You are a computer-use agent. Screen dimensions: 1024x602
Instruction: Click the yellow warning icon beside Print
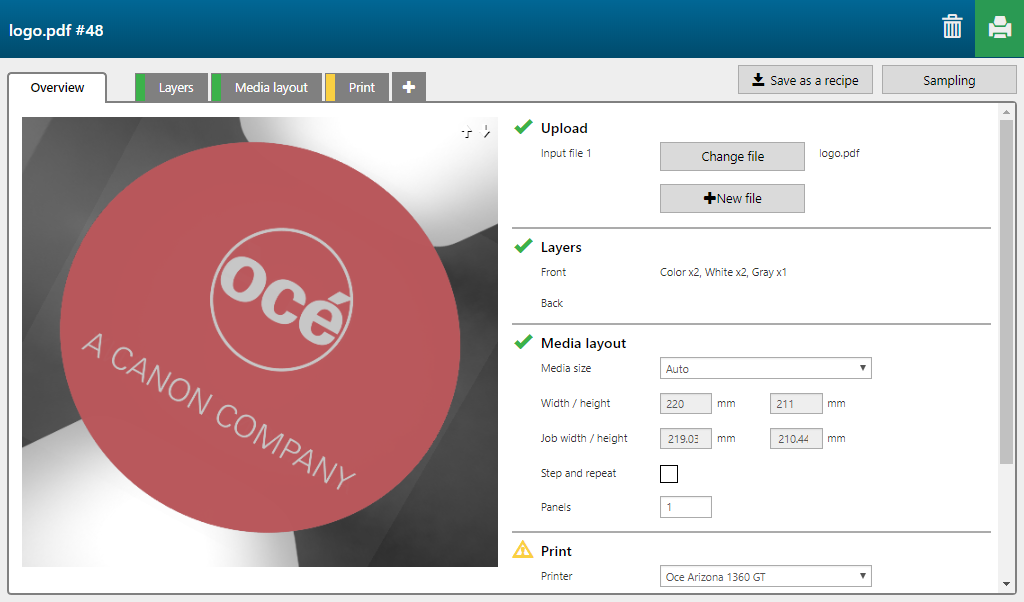click(x=522, y=550)
